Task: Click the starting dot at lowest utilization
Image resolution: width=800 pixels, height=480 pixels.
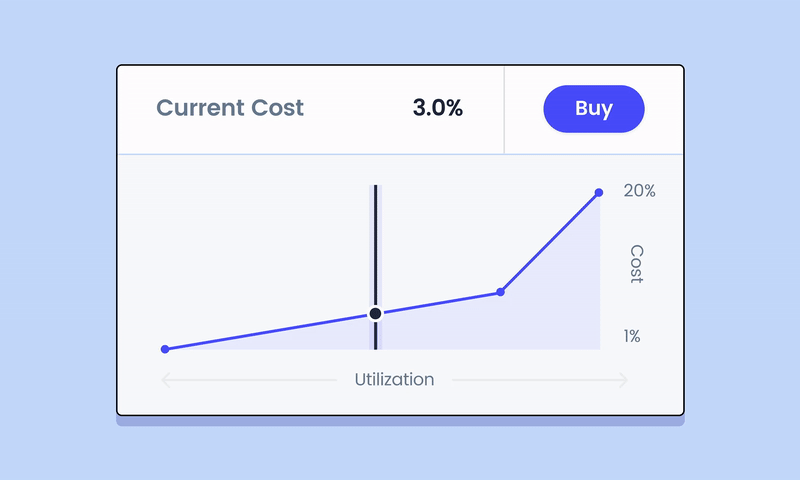Action: click(x=165, y=349)
